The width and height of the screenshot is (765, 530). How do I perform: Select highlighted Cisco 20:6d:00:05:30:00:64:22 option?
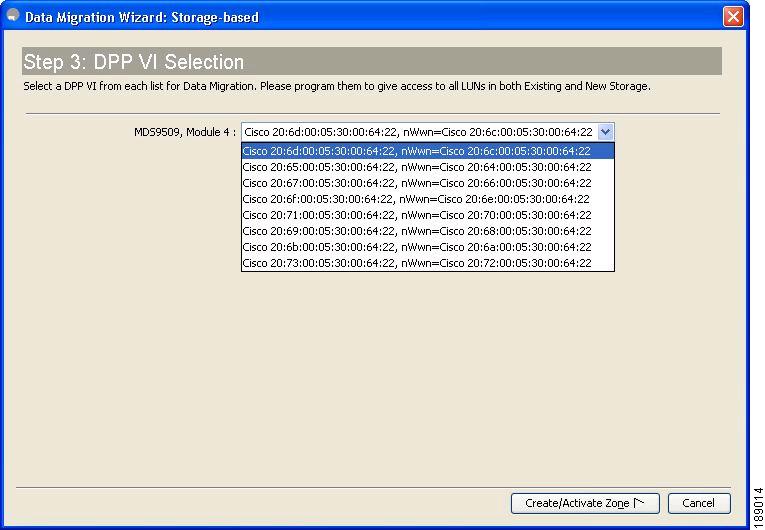428,151
